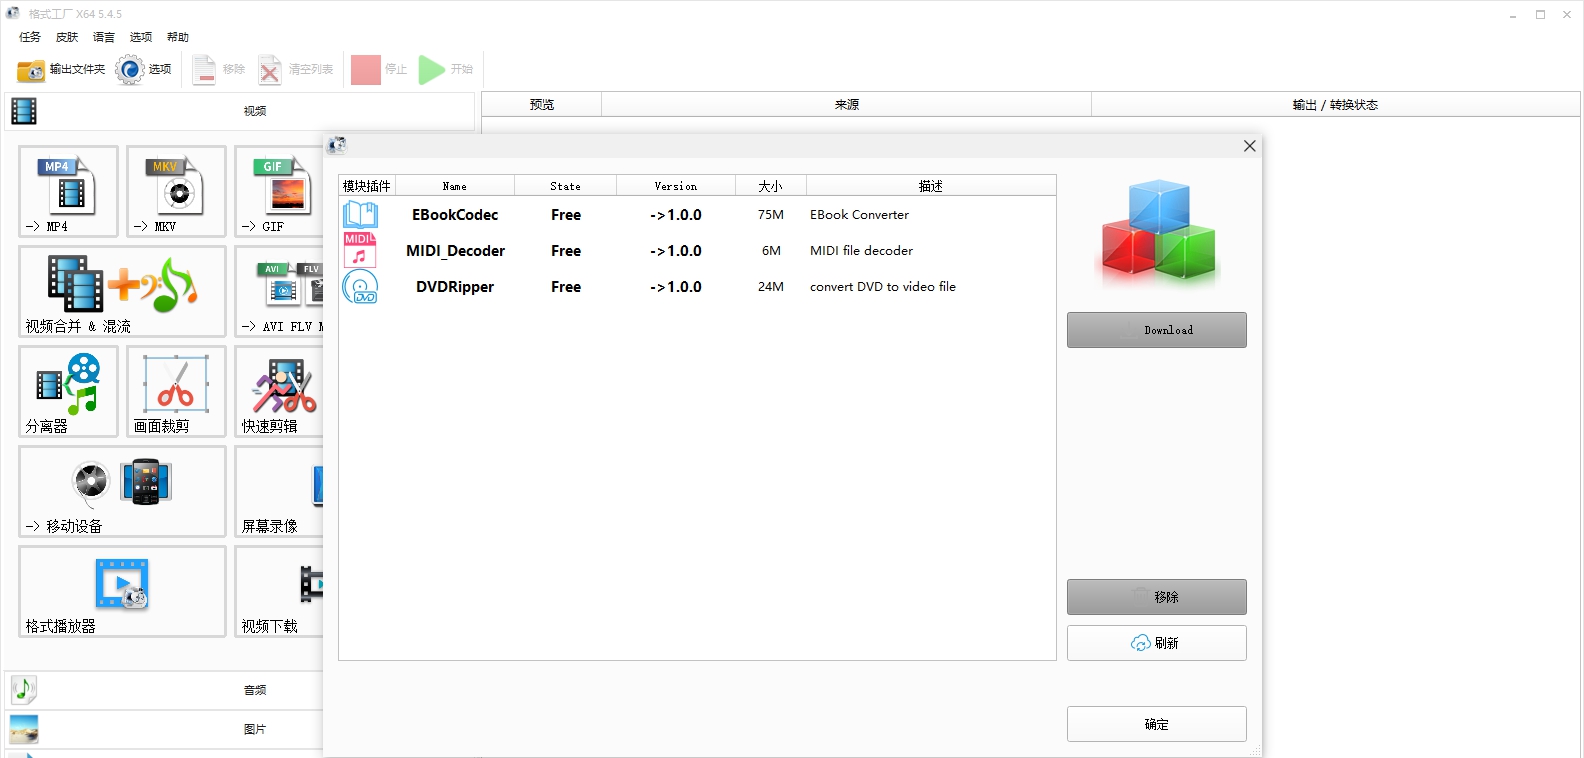
Task: Expand the Picture (图片) category panel
Action: [x=165, y=729]
